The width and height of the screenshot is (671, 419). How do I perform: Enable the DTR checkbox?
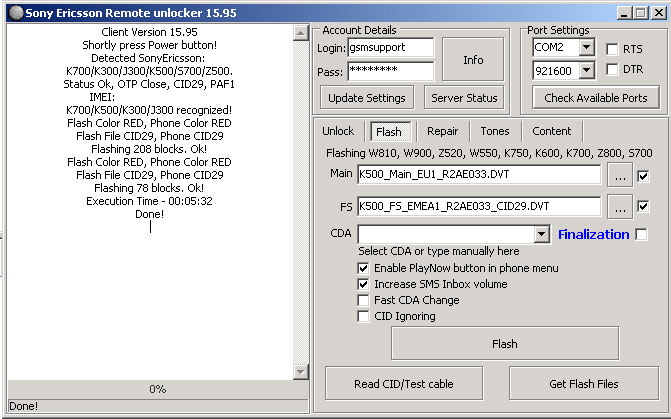pyautogui.click(x=612, y=69)
